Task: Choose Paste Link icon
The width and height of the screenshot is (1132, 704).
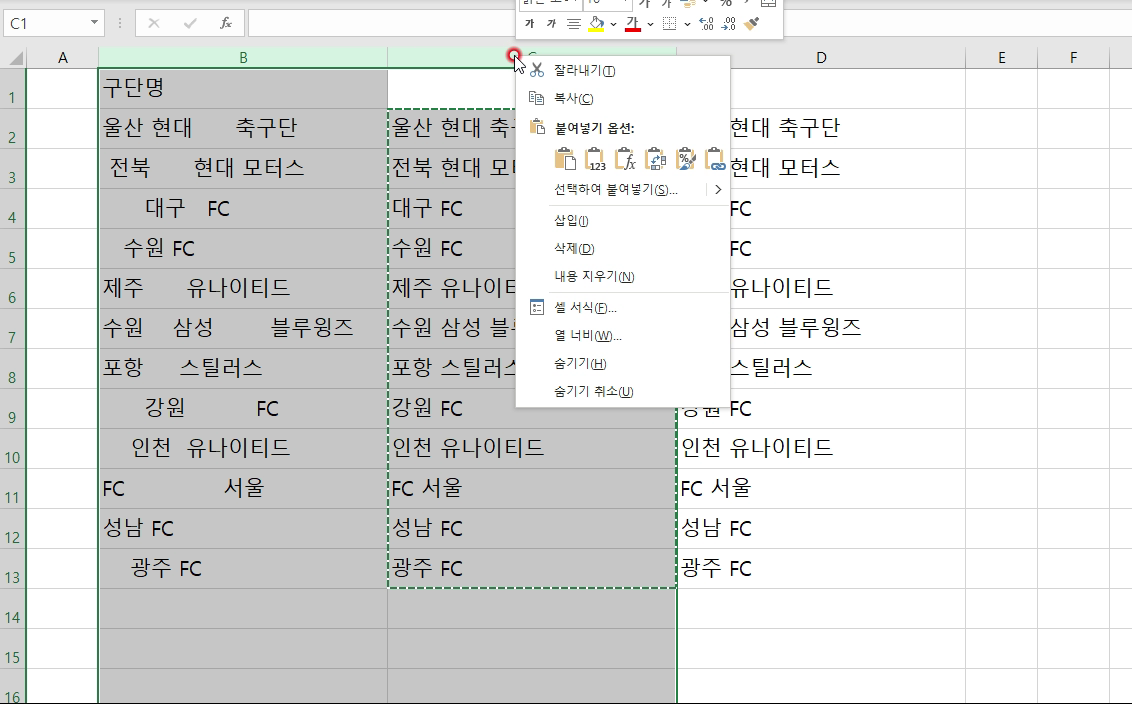Action: [715, 158]
